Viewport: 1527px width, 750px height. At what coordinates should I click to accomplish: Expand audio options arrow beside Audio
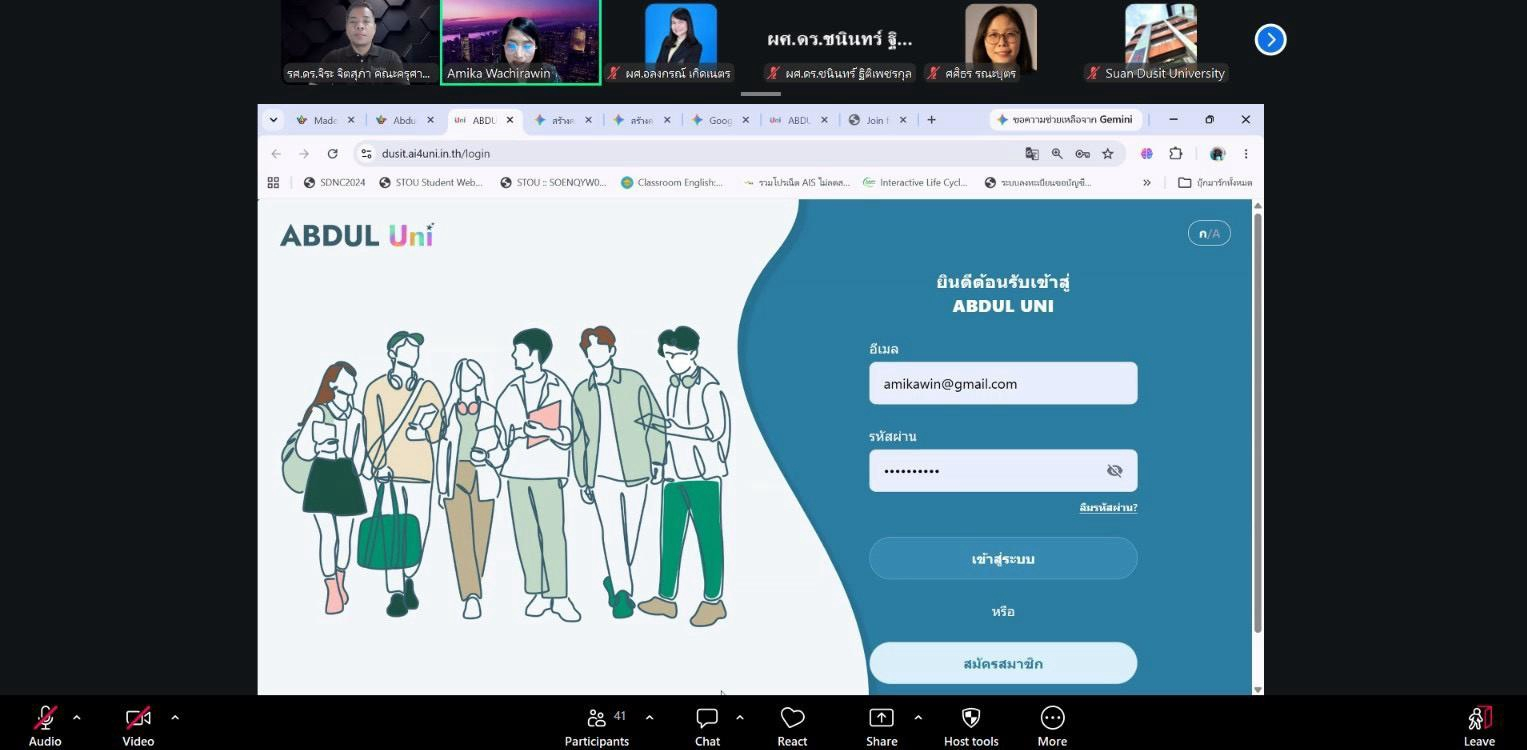77,717
